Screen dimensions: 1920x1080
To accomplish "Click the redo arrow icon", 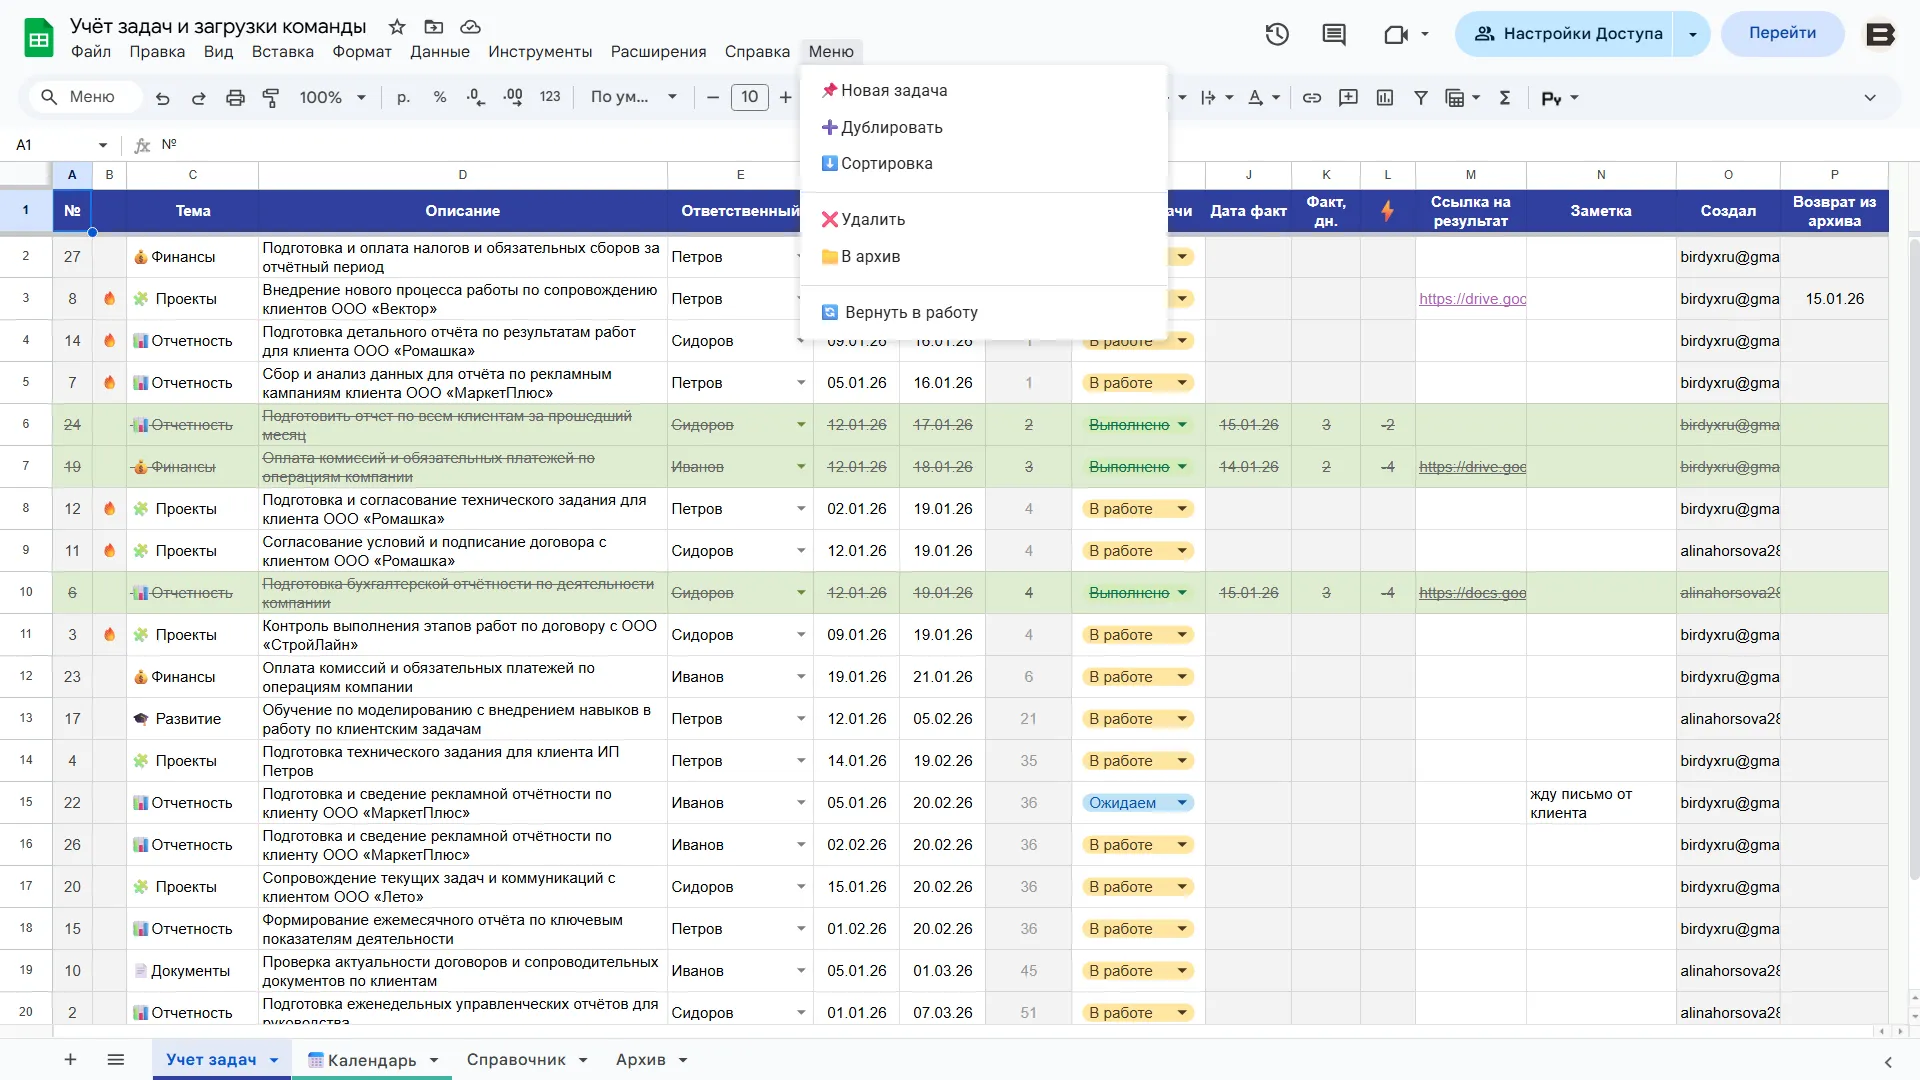I will 199,97.
